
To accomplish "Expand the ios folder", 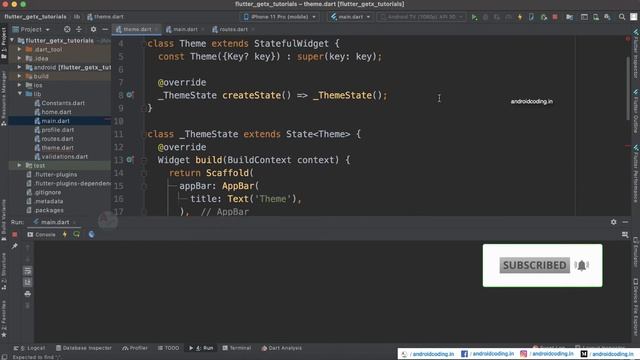I will [19, 85].
